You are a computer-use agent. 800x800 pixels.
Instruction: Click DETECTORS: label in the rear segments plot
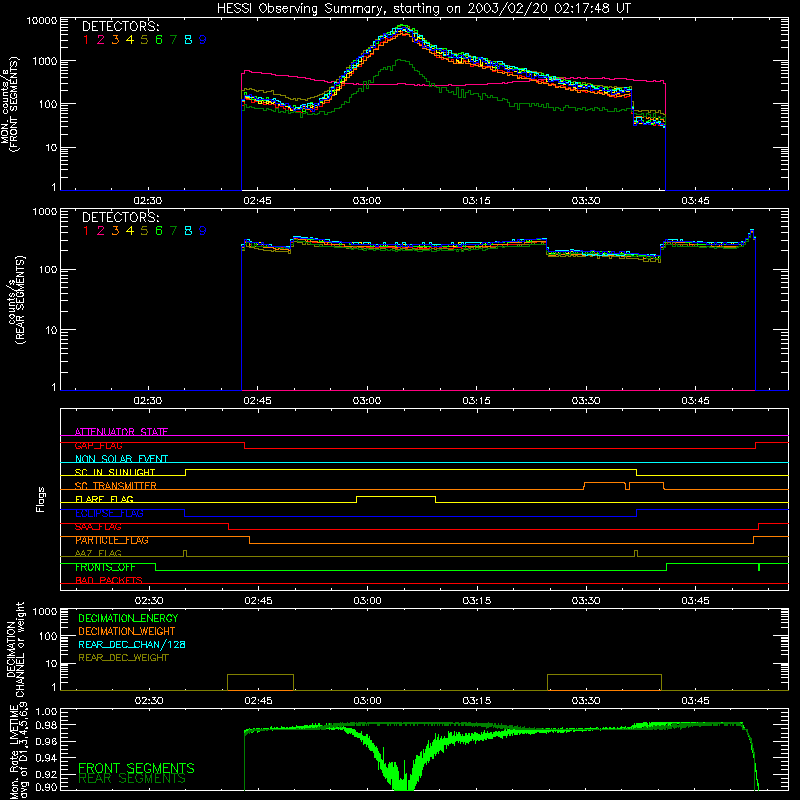click(120, 217)
